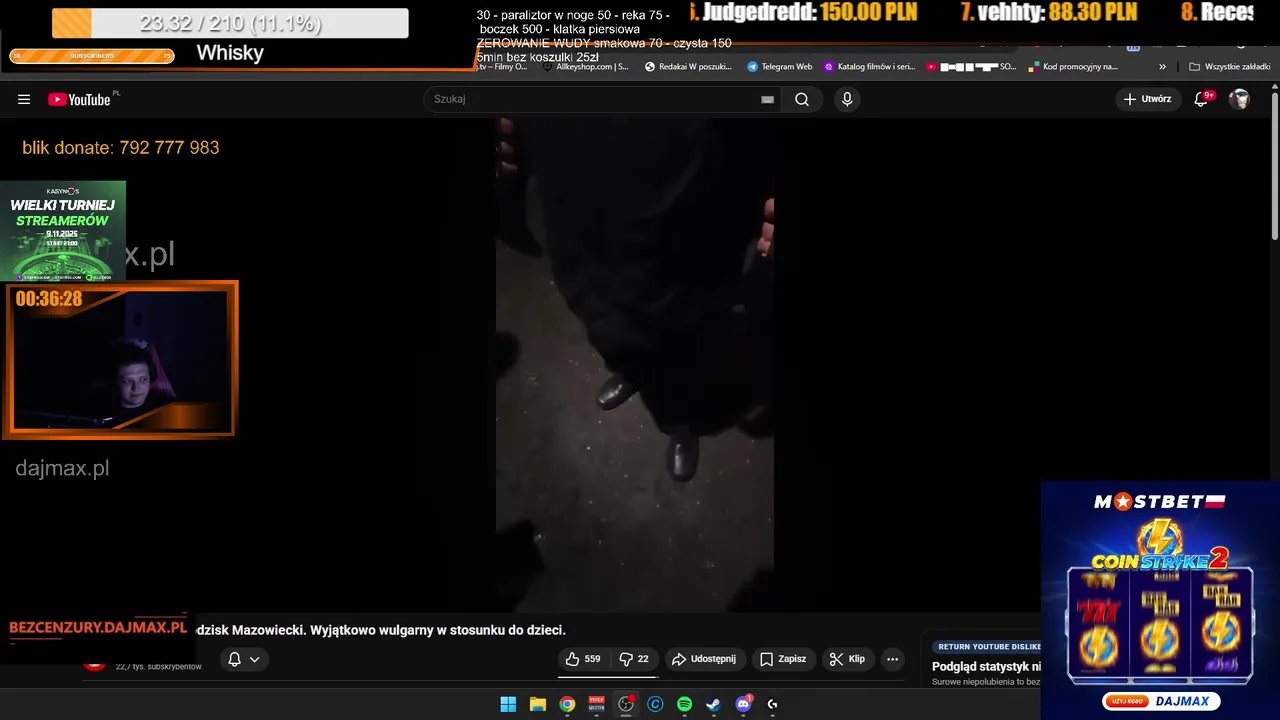Click the magnifier search button
Viewport: 1280px width, 720px height.
(802, 99)
